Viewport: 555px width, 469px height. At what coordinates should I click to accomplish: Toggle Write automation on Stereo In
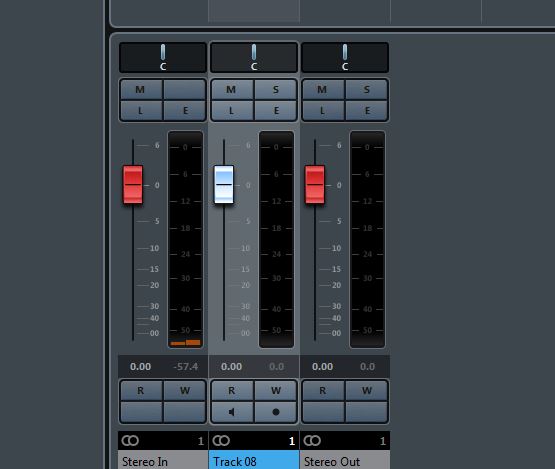[185, 390]
